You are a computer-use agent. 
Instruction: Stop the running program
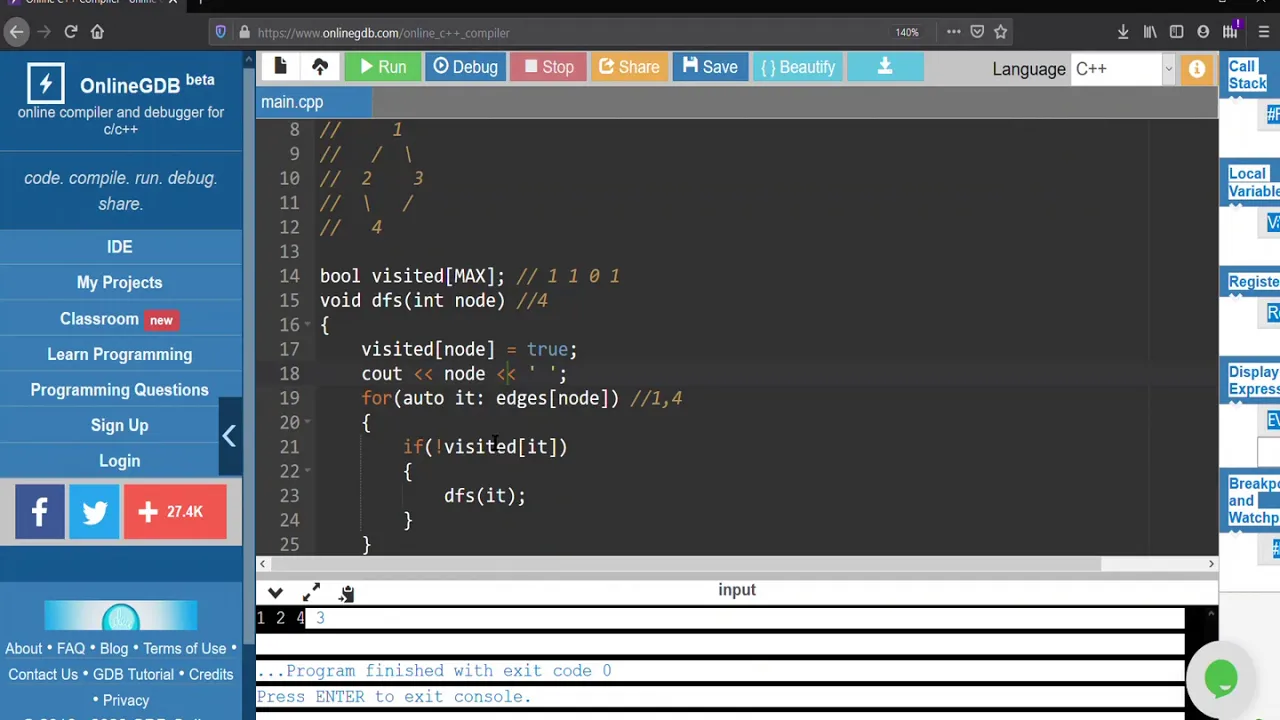click(549, 67)
